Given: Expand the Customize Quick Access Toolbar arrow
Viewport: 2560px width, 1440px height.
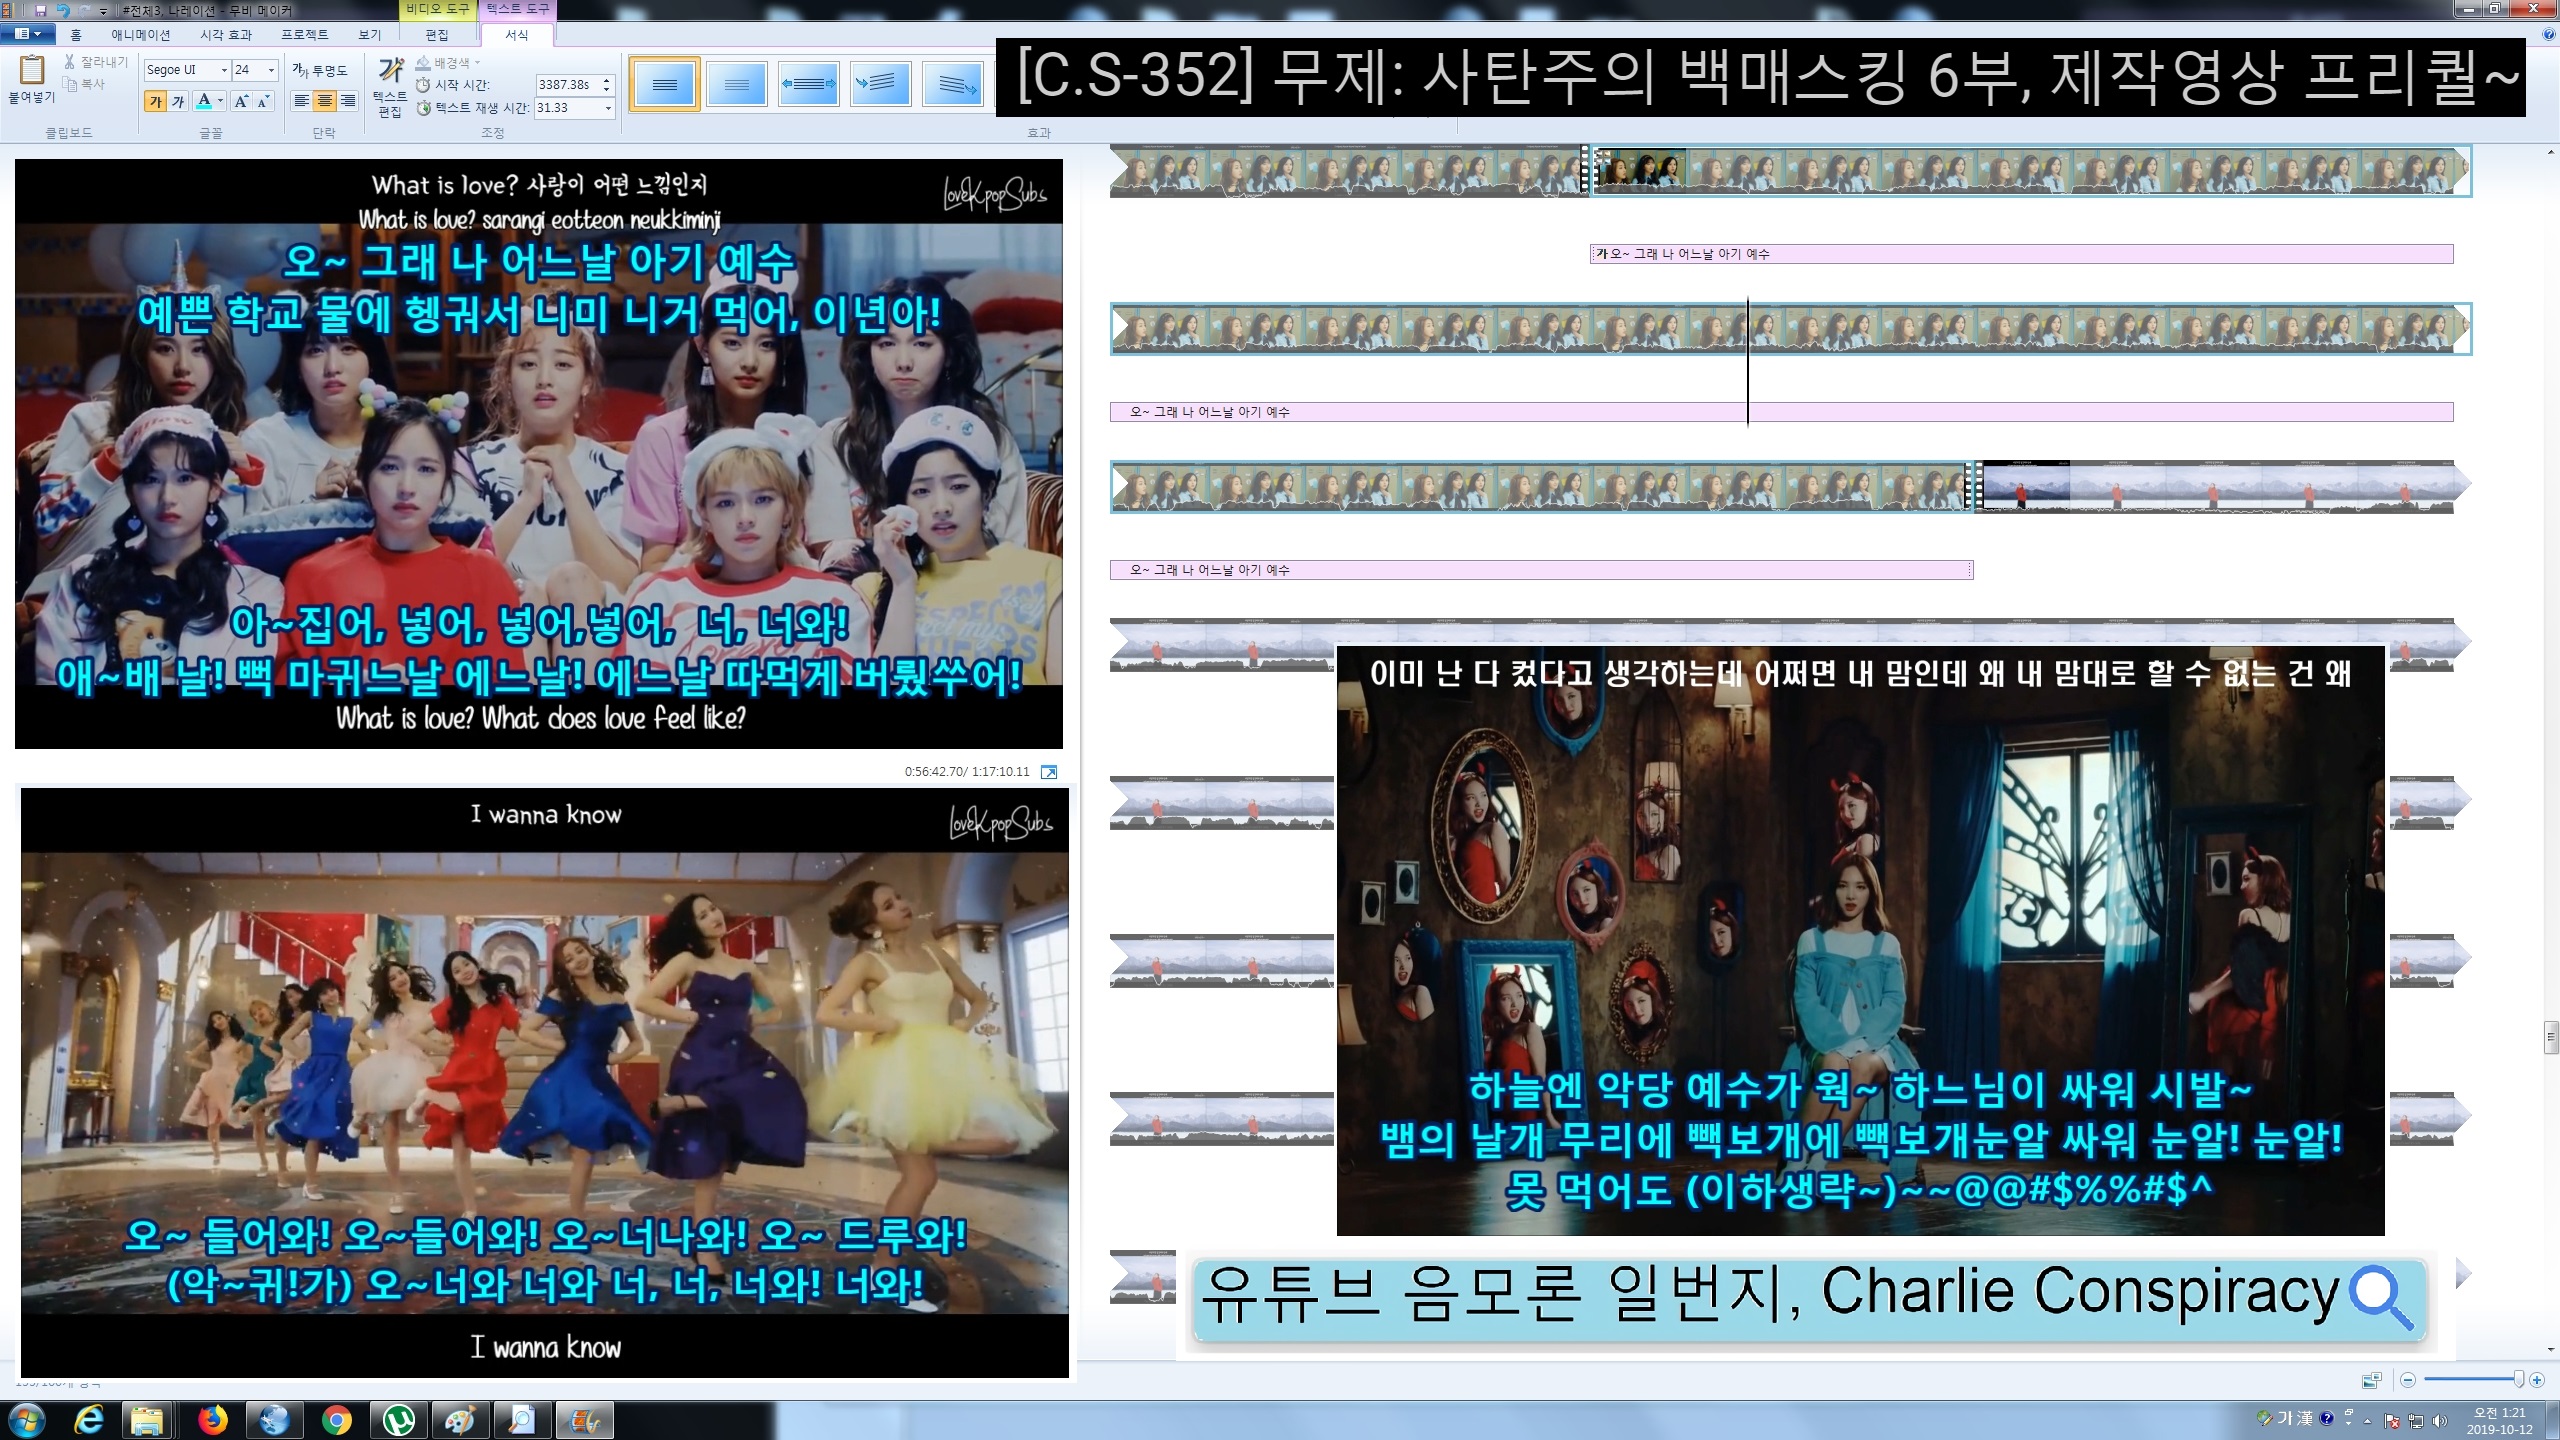Looking at the screenshot, I should coord(103,11).
